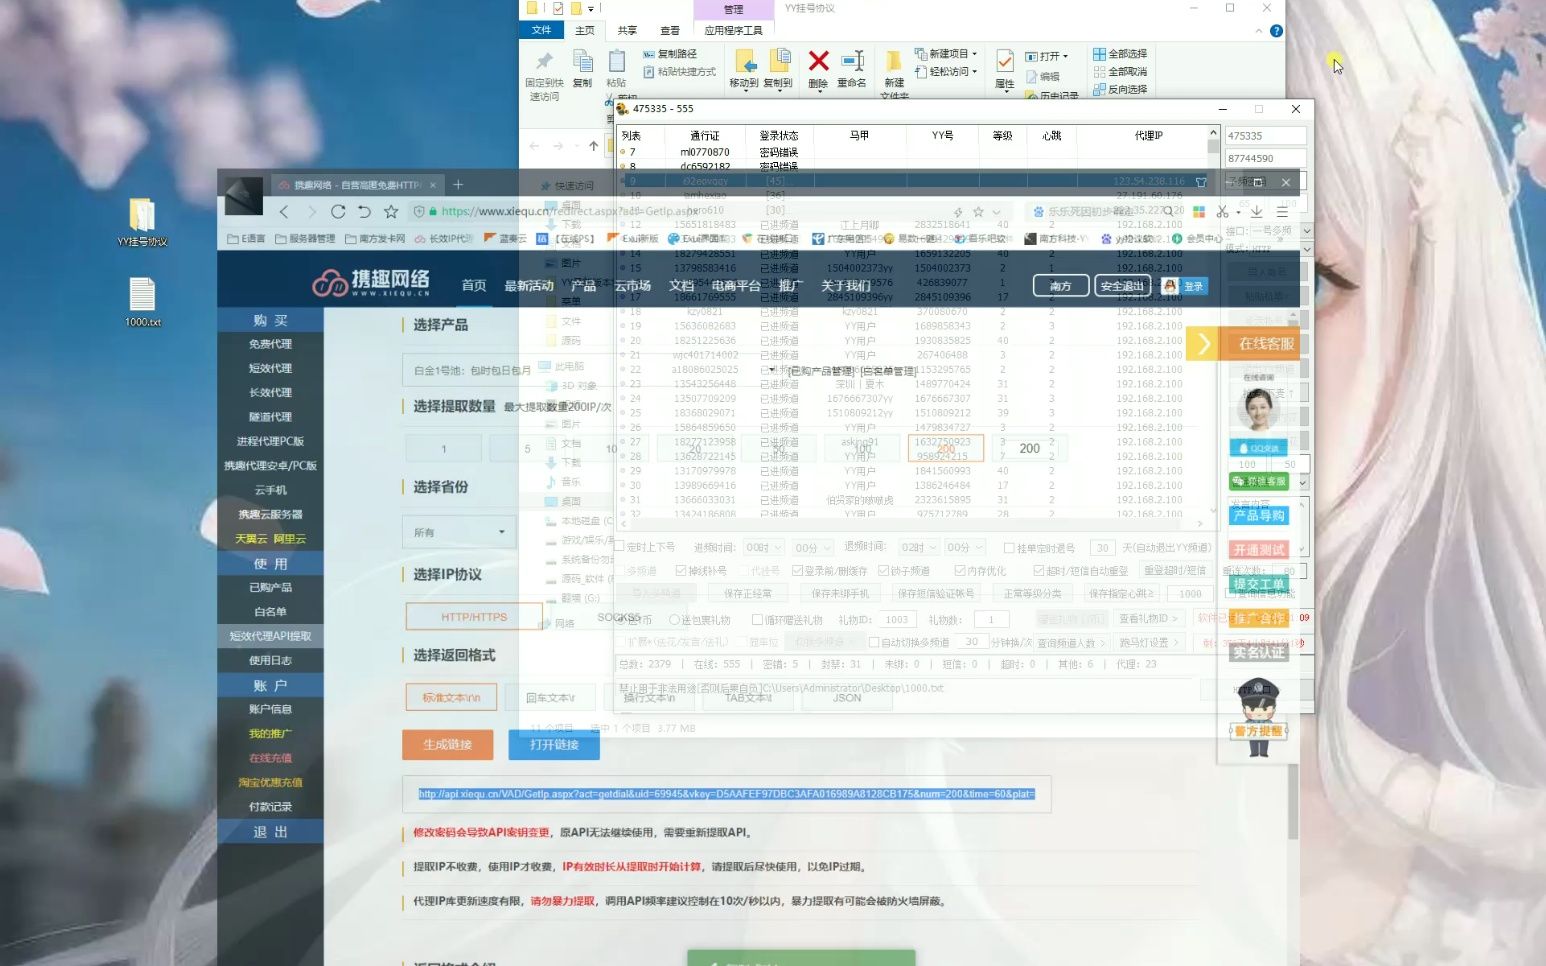Click the New folder (新建文件夹) icon
This screenshot has height=966, width=1546.
coord(894,61)
